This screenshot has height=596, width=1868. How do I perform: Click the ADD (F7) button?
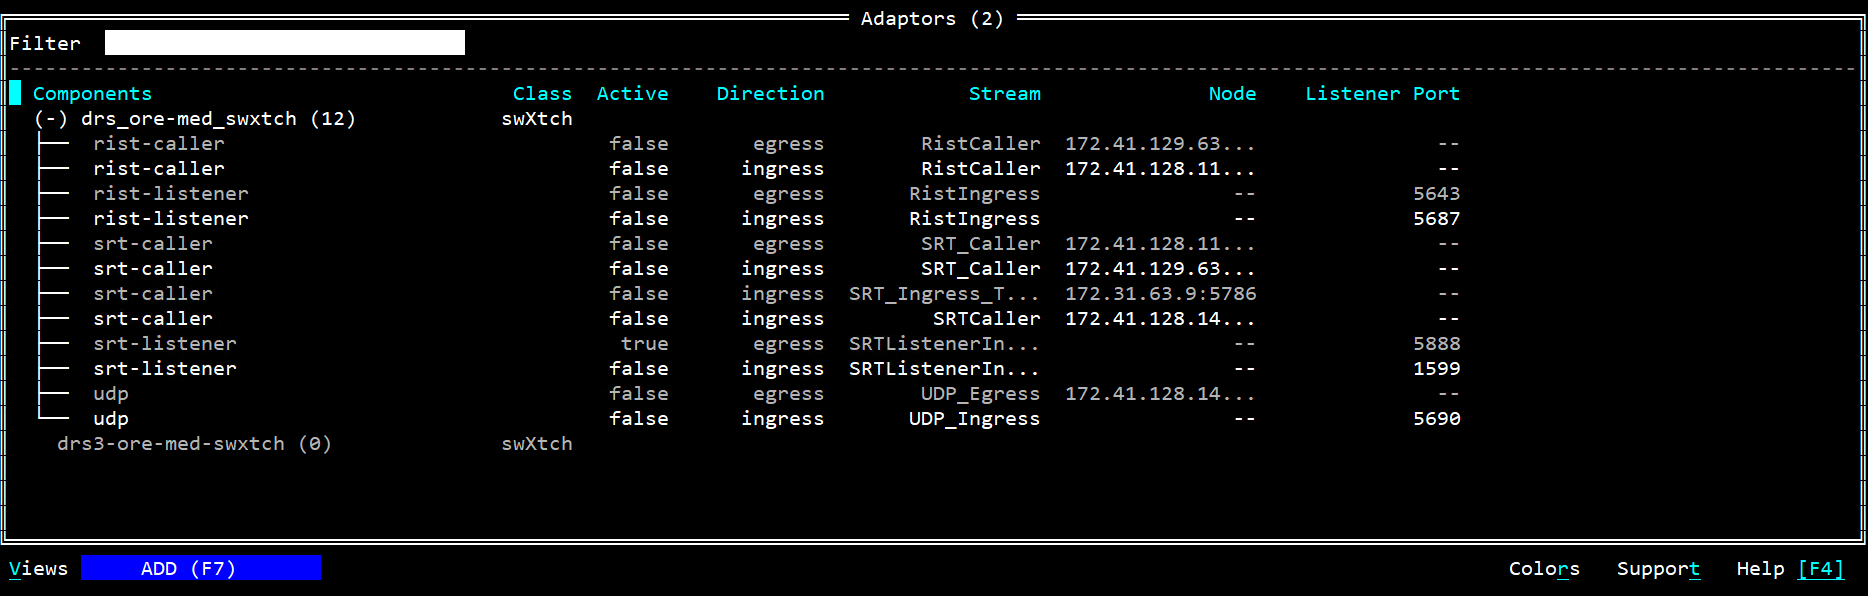[200, 567]
